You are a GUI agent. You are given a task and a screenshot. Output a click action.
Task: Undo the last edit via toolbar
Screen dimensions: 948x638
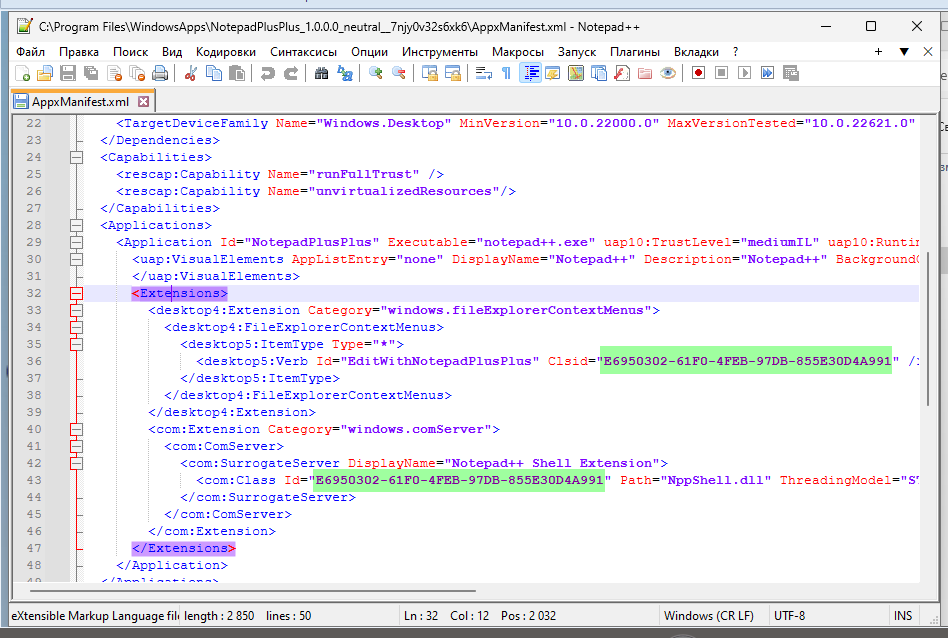267,74
